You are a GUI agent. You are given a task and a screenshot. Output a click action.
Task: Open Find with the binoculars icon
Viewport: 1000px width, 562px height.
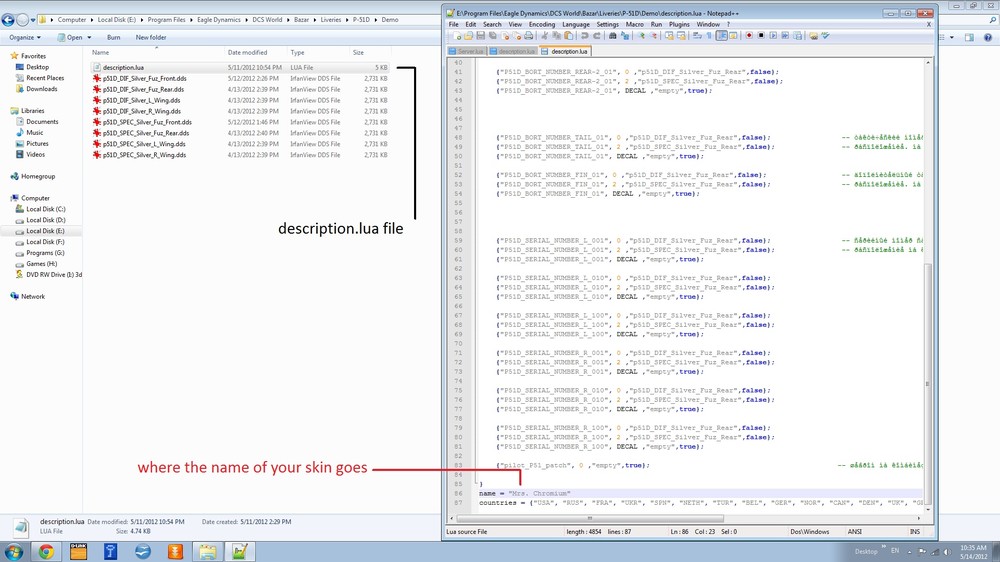coord(612,36)
